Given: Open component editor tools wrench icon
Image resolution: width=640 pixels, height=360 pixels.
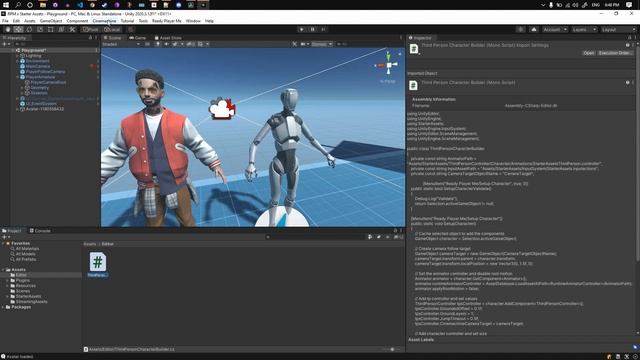Looking at the screenshot, I should coord(295,44).
